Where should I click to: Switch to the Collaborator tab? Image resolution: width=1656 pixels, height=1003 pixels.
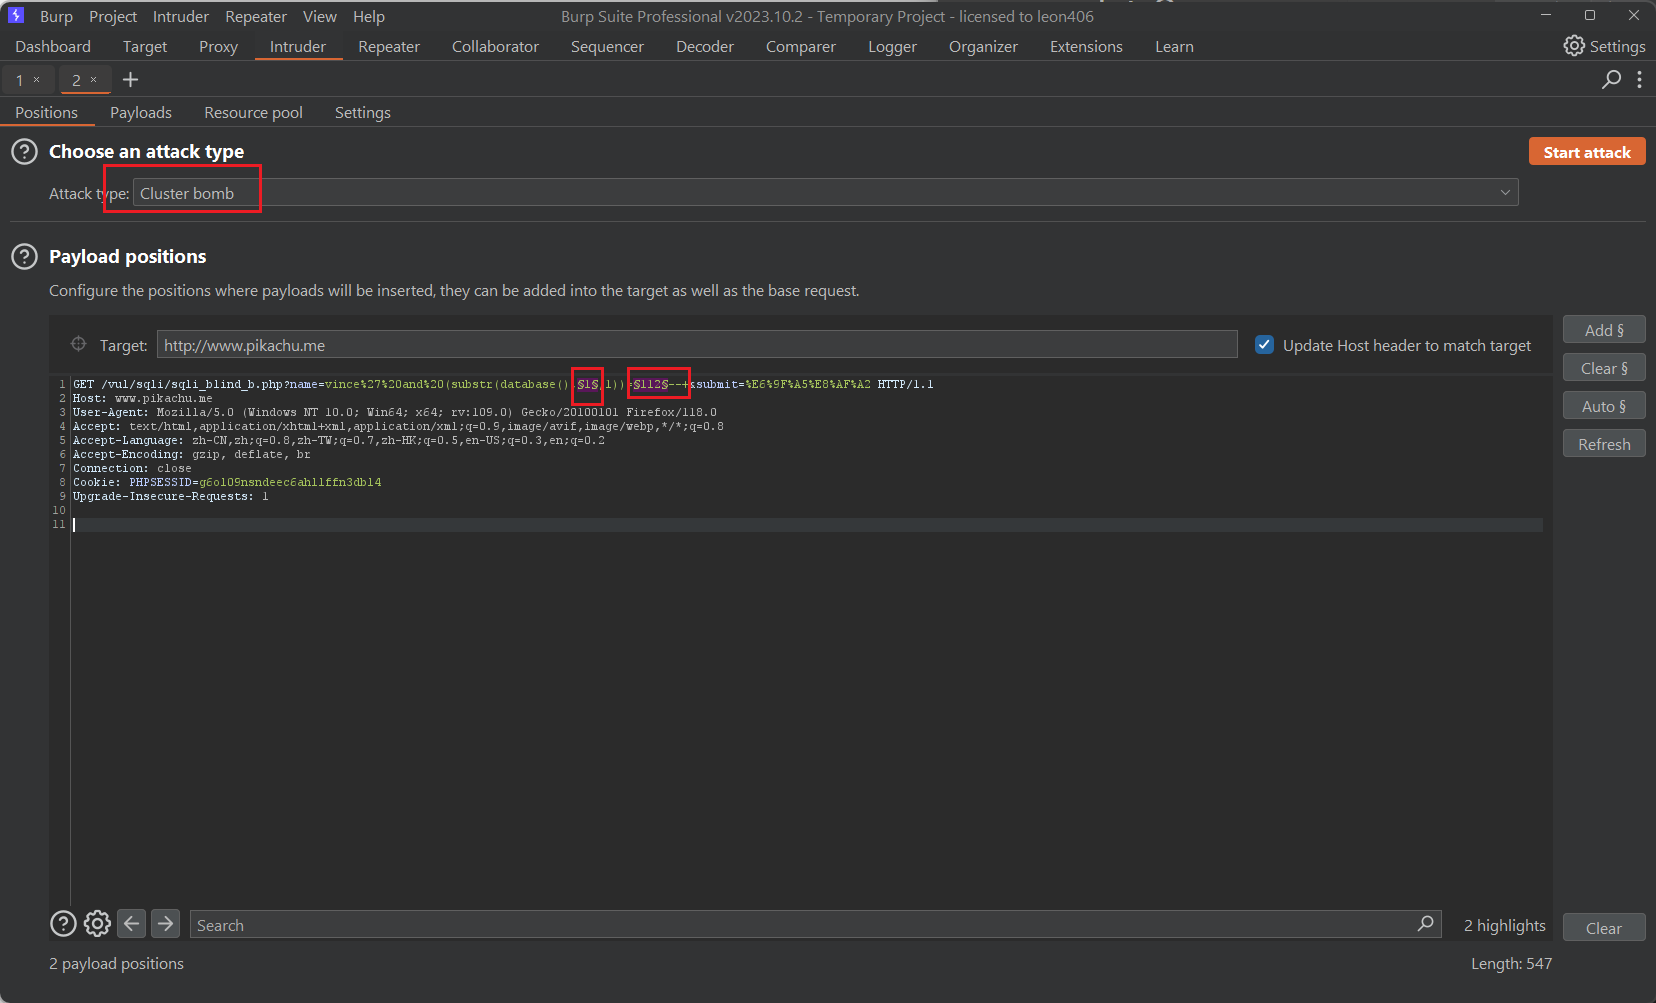pyautogui.click(x=495, y=47)
